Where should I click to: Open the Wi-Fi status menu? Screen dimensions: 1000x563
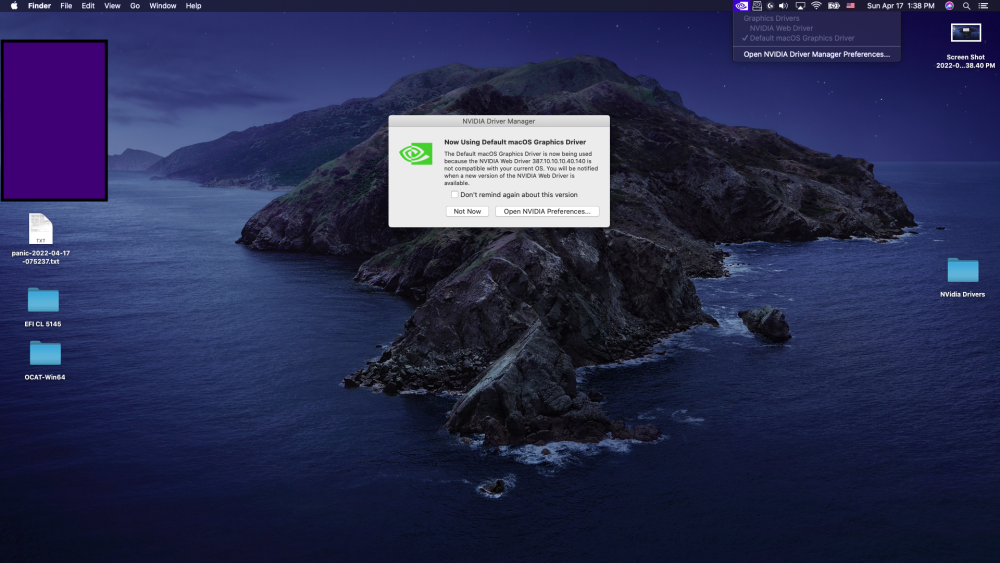816,6
